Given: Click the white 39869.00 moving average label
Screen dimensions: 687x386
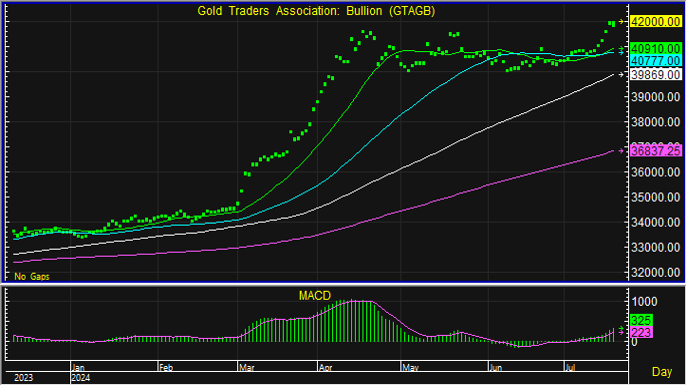Looking at the screenshot, I should 655,74.
